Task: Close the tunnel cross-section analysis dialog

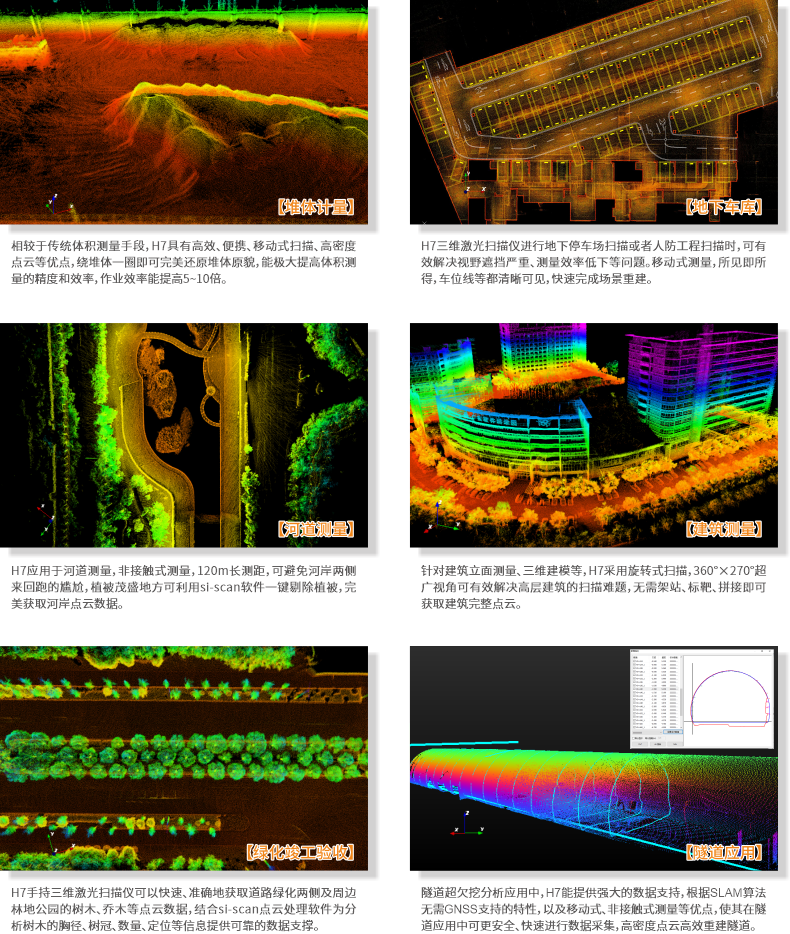Action: click(771, 653)
